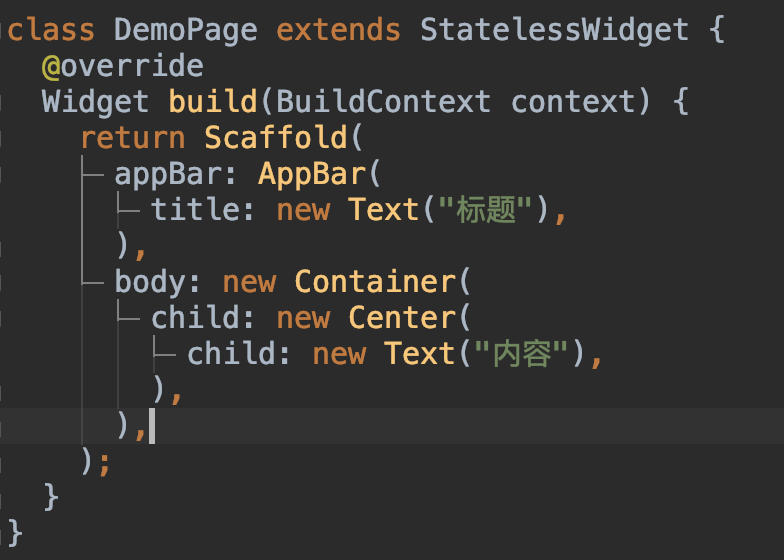Click the "标题" string literal
Image resolution: width=784 pixels, height=560 pixels.
pos(485,209)
